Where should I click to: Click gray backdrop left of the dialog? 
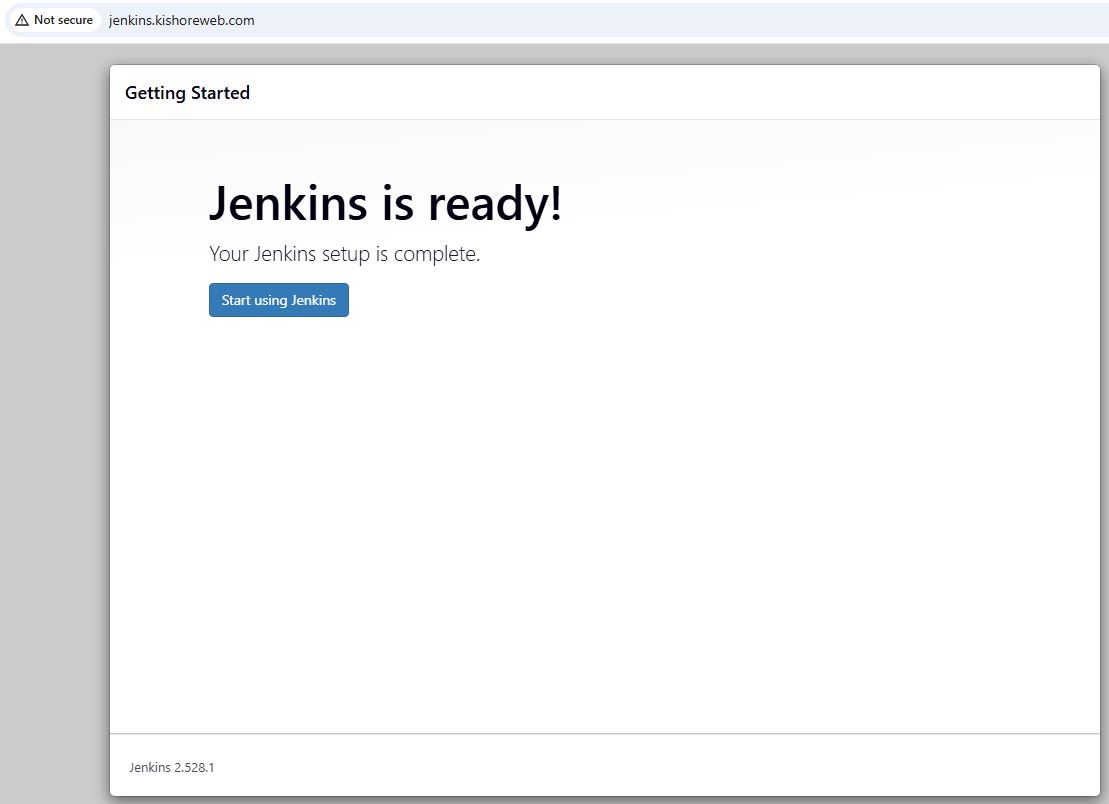click(55, 400)
